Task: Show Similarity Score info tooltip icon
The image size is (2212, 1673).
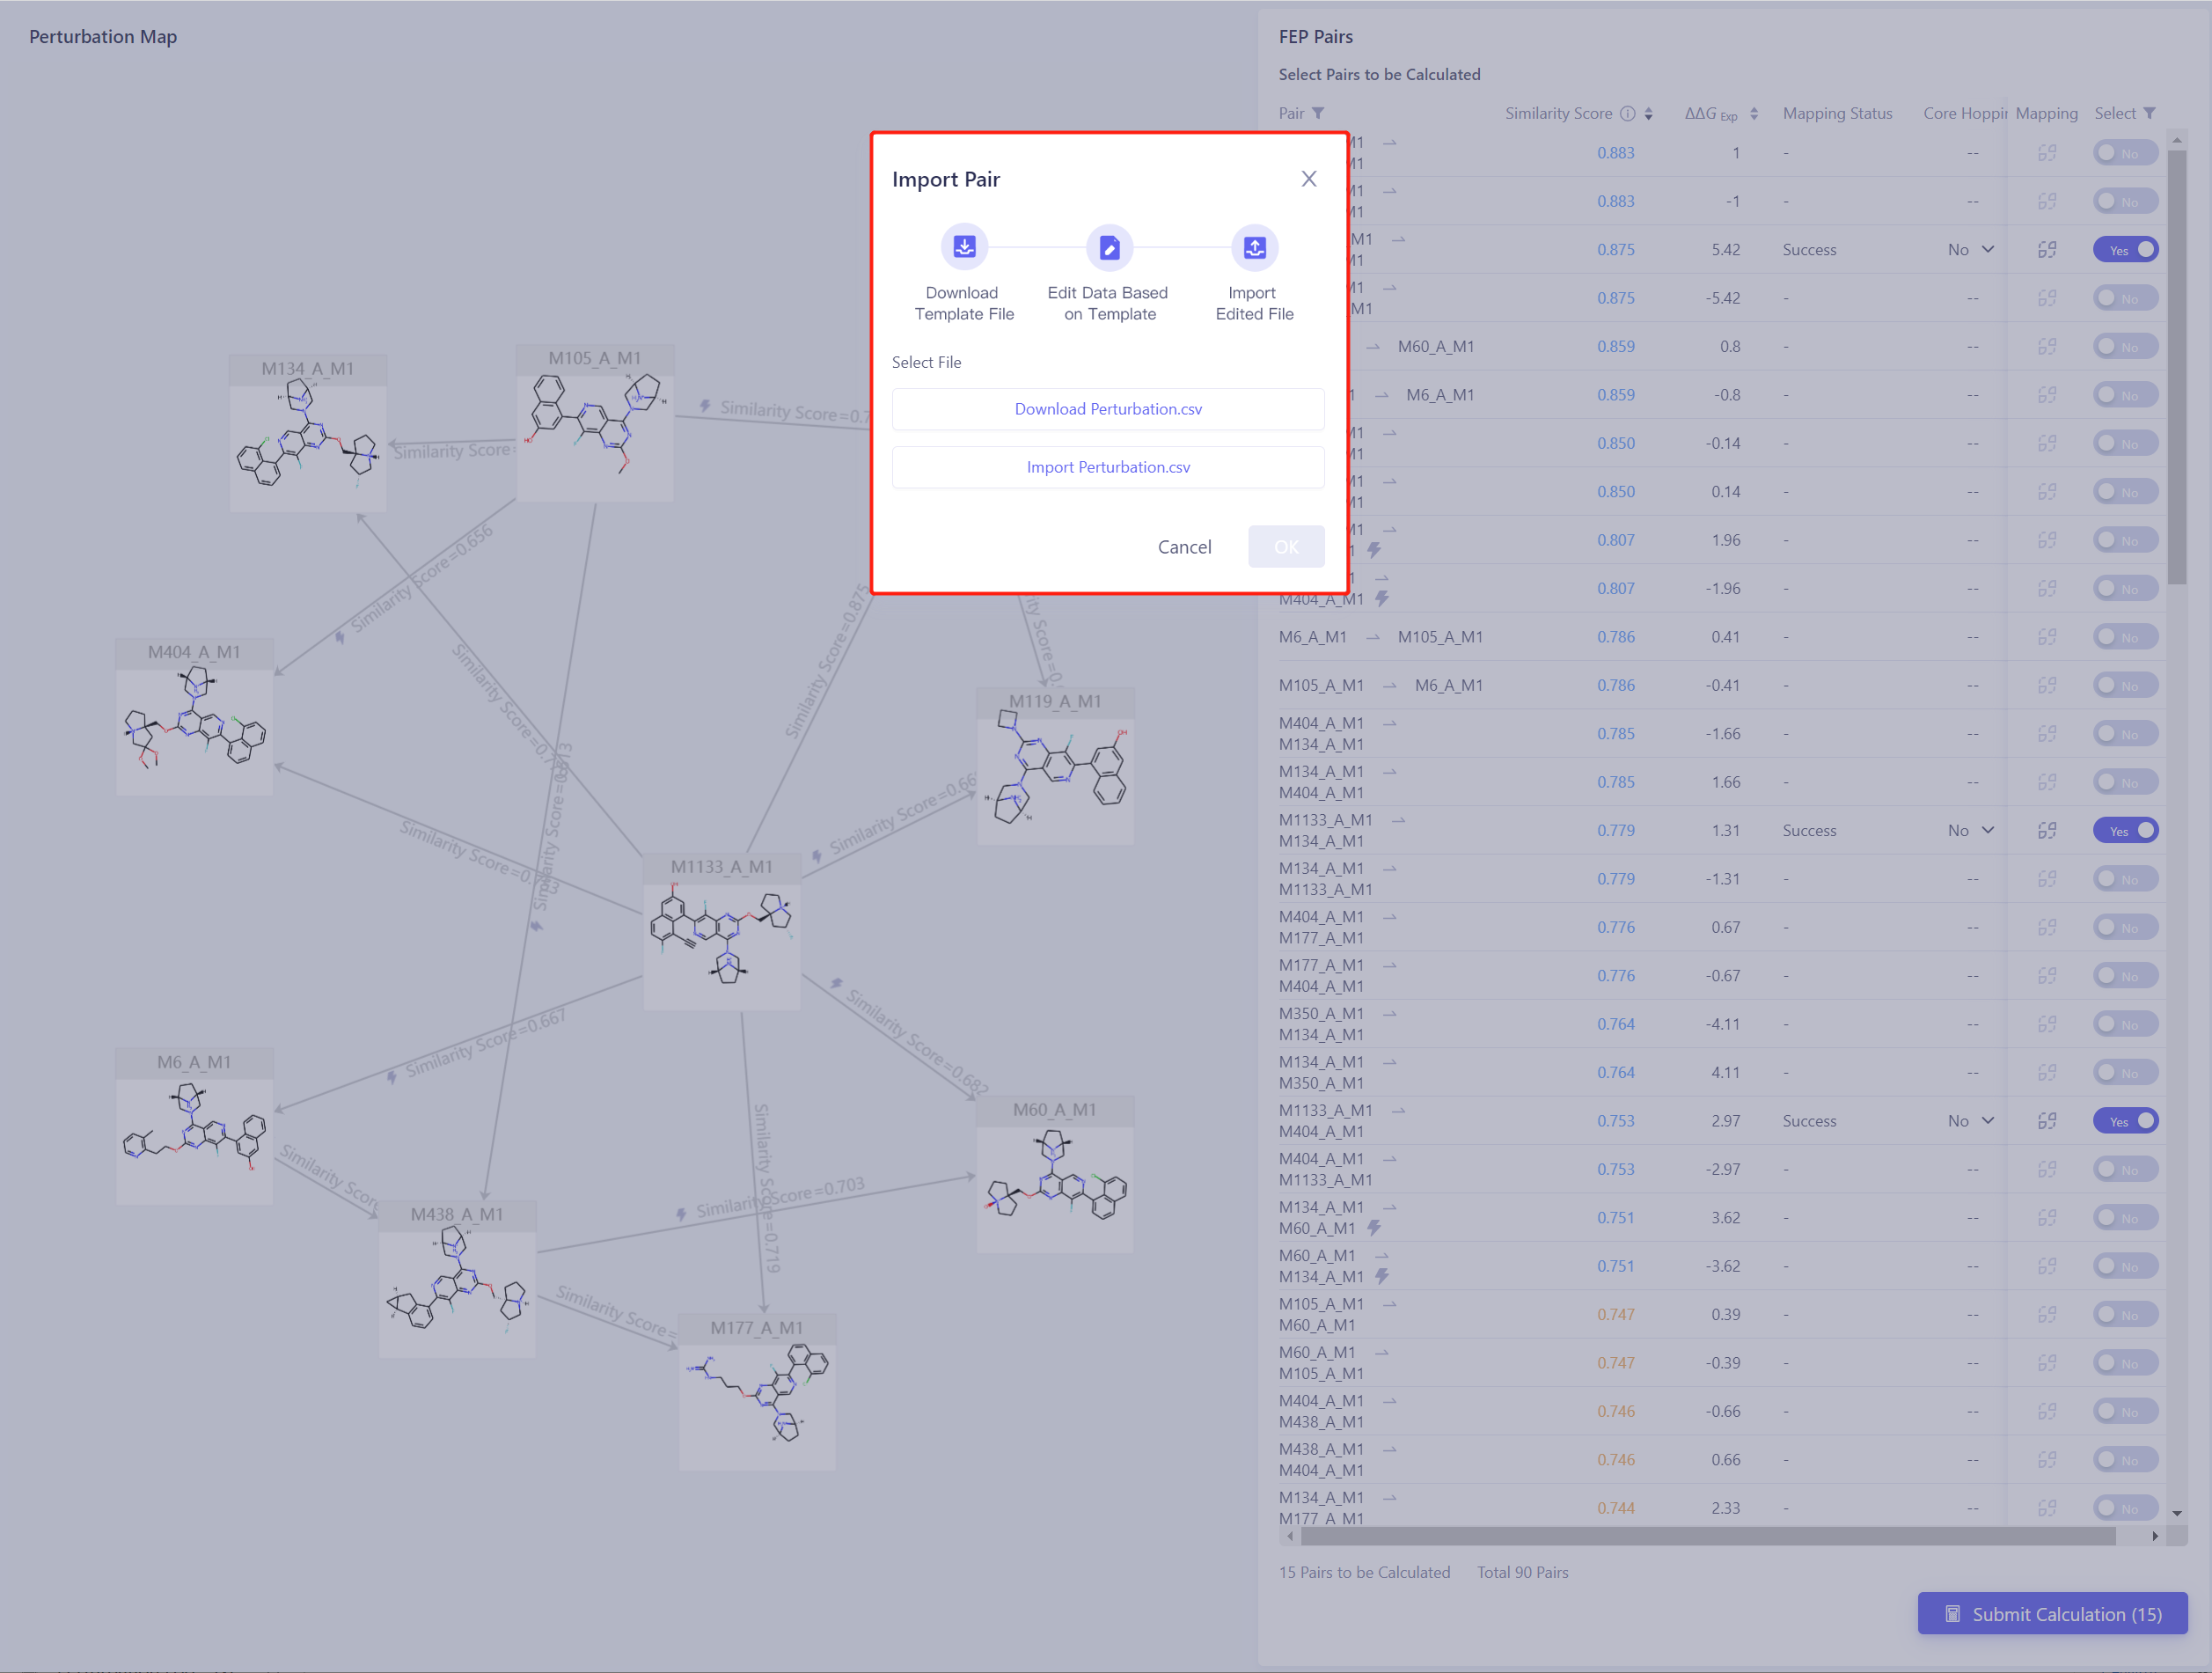Action: pyautogui.click(x=1628, y=113)
